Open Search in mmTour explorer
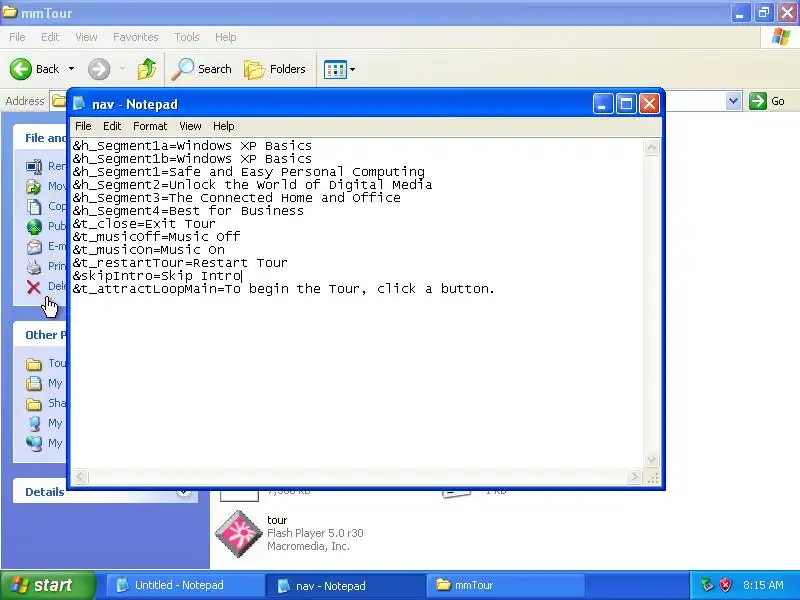 point(202,69)
